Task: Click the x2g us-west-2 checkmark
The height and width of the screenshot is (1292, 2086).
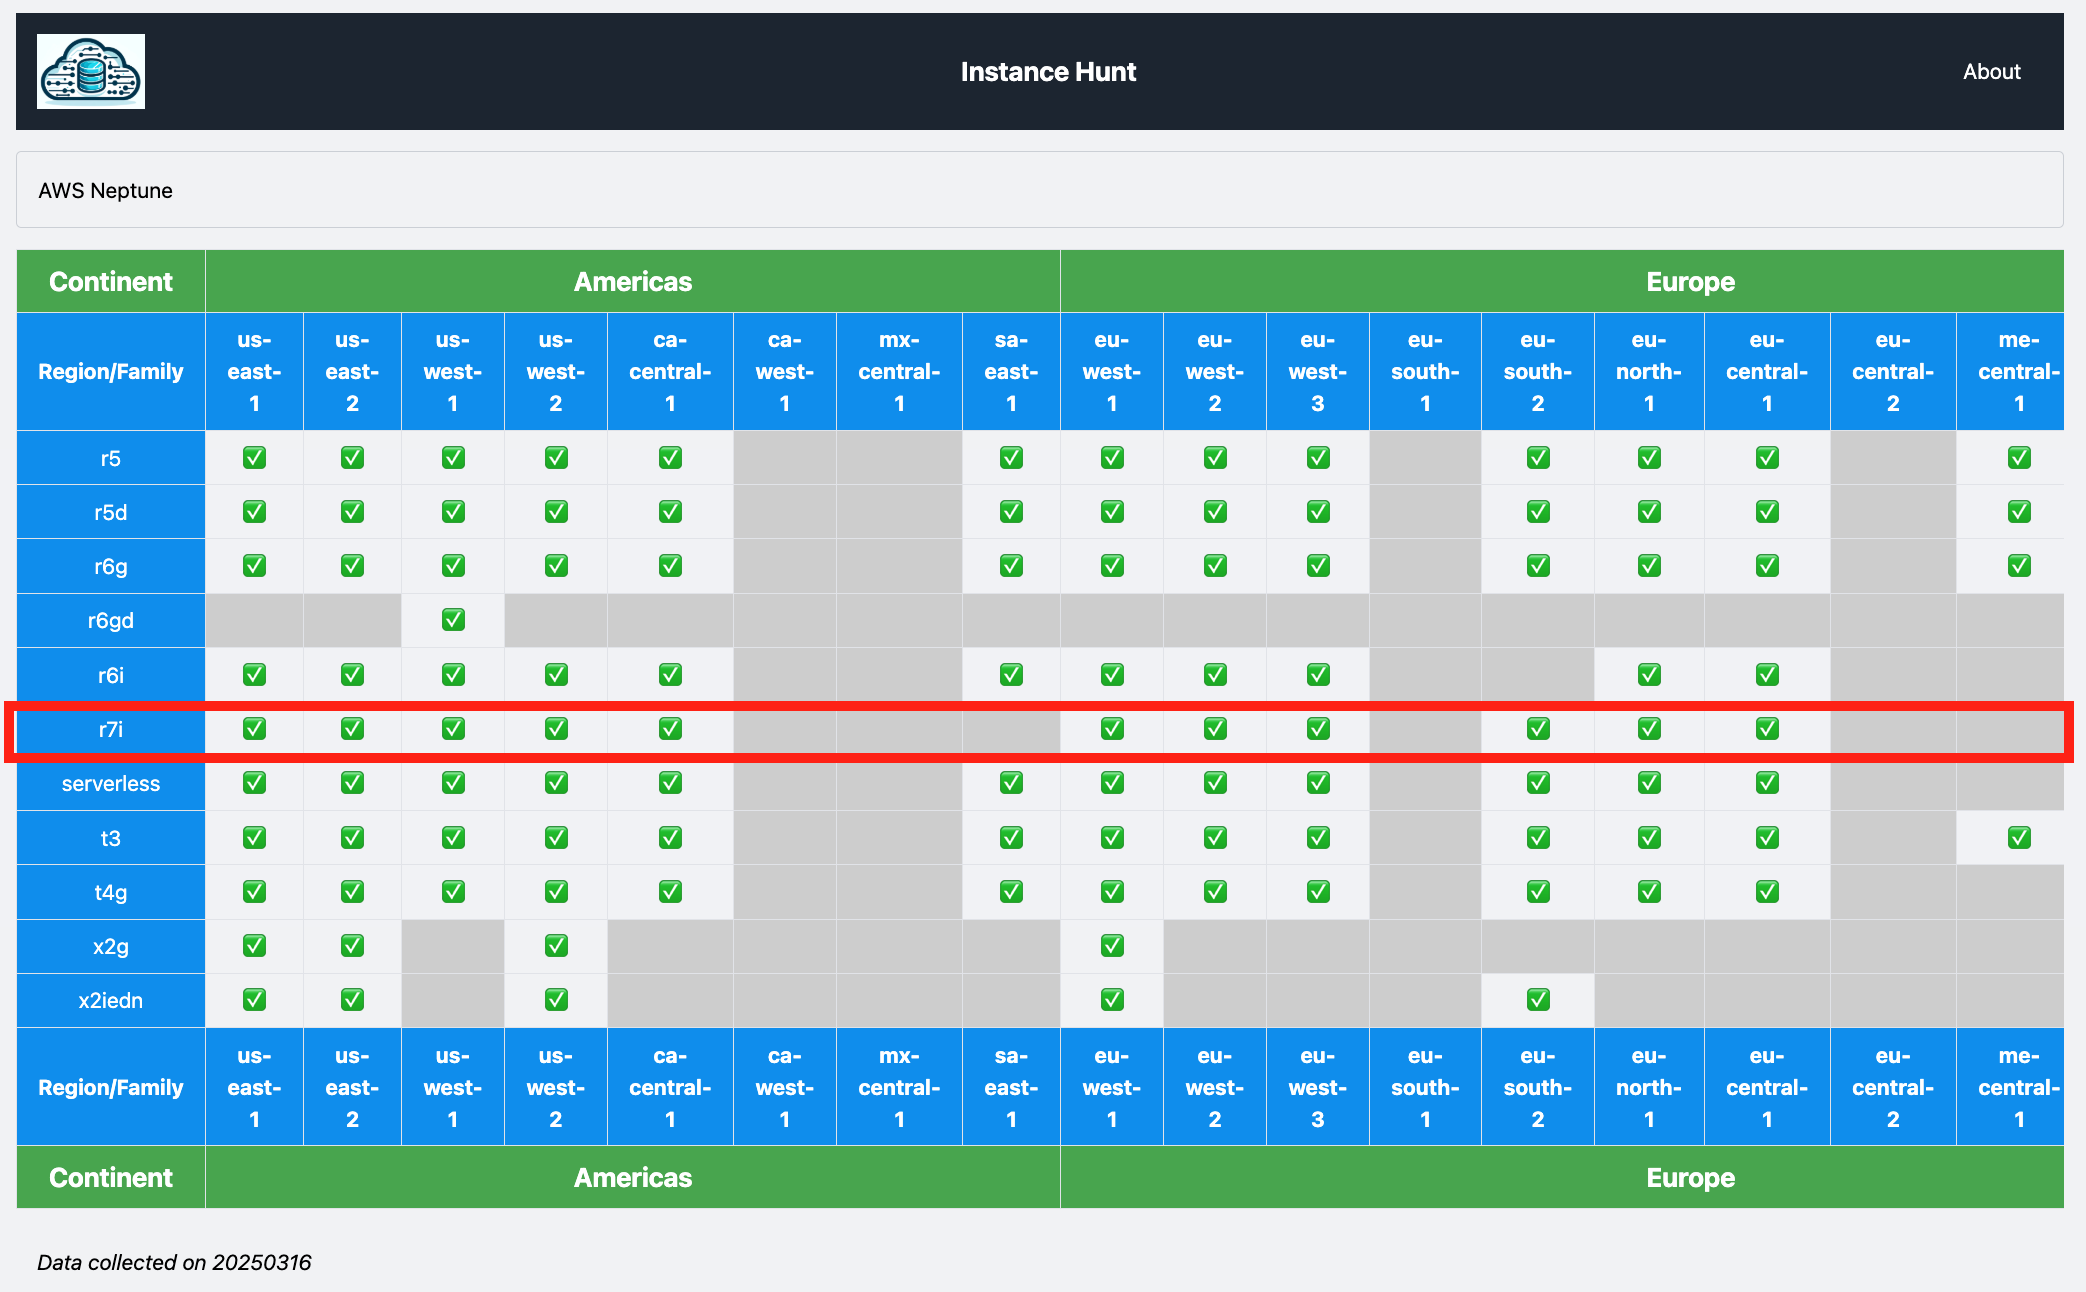Action: (556, 946)
